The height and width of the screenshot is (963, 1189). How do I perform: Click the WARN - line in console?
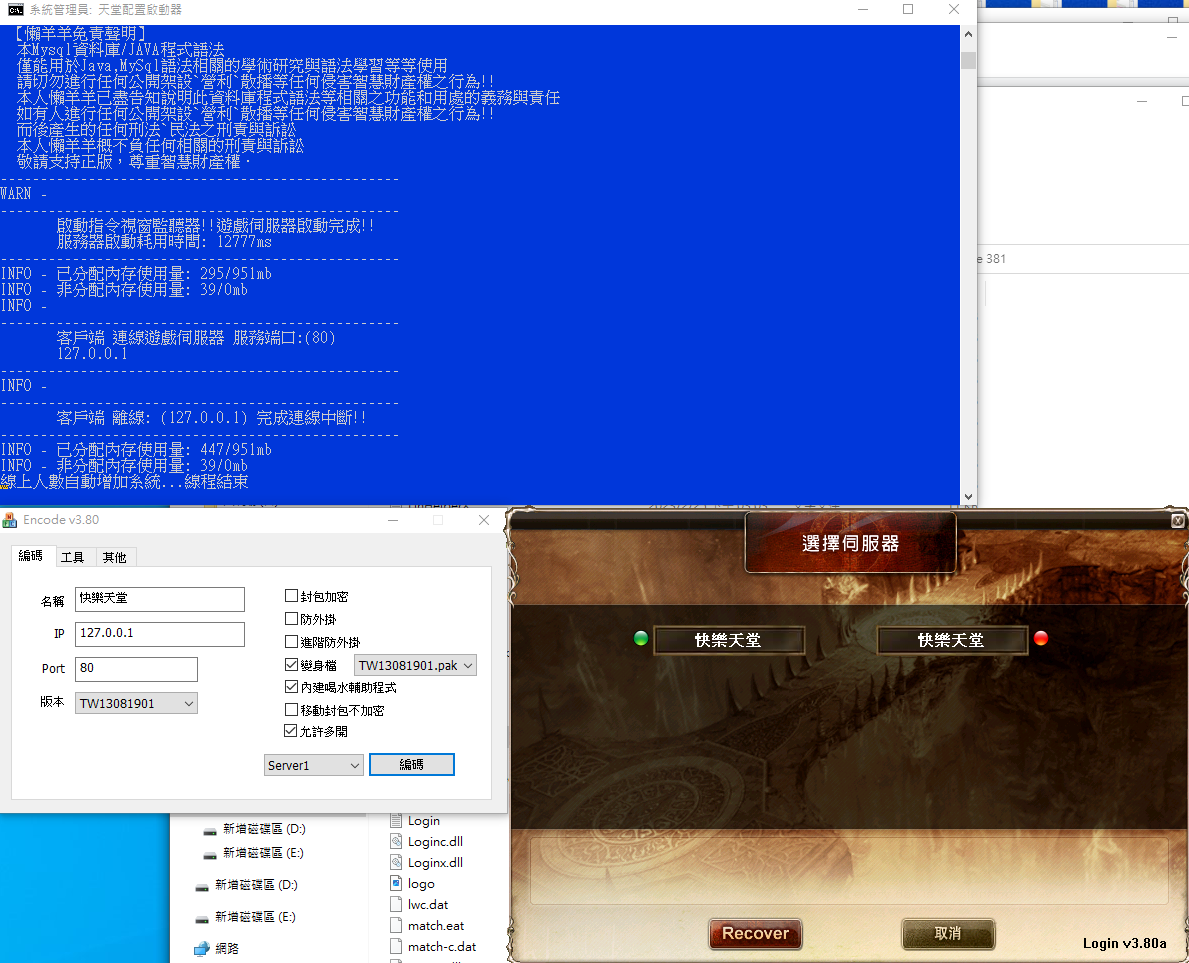coord(24,194)
